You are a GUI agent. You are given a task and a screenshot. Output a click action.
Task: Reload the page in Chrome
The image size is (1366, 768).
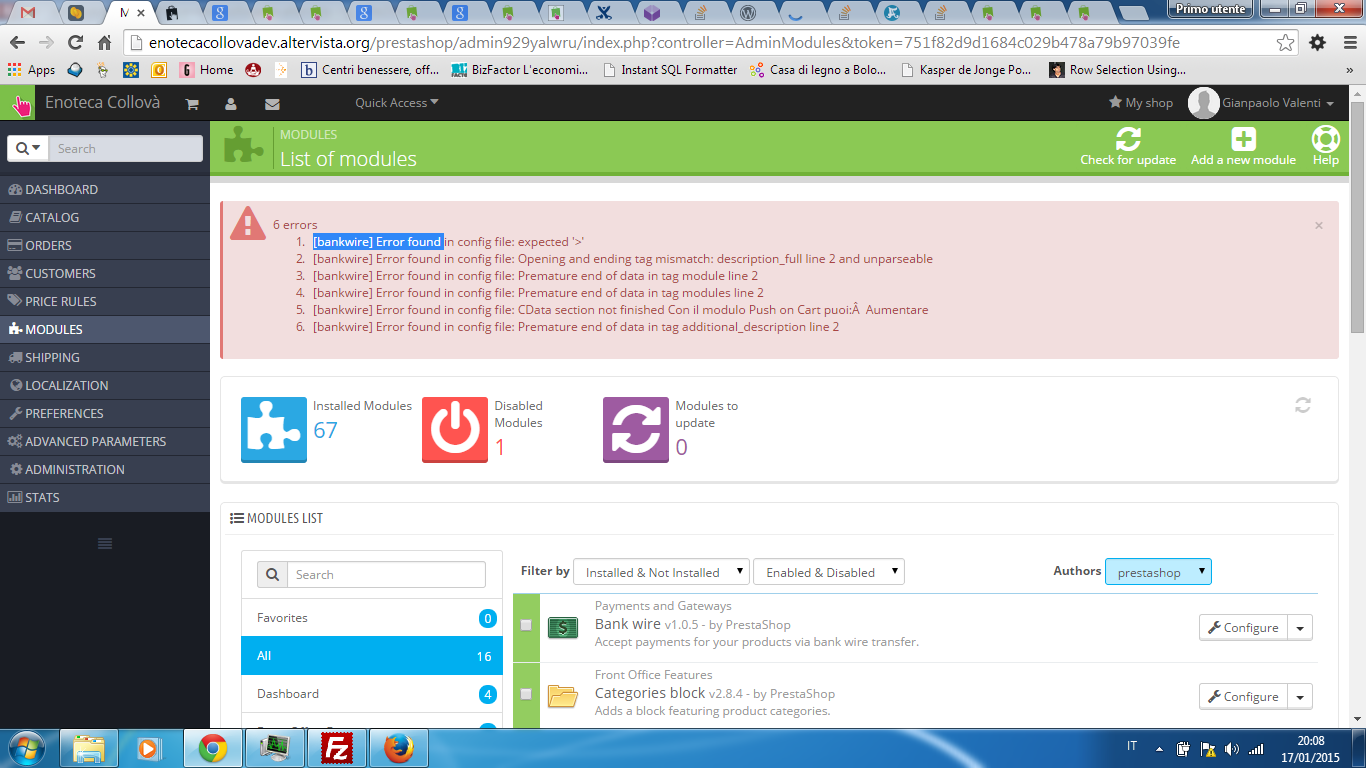point(75,43)
